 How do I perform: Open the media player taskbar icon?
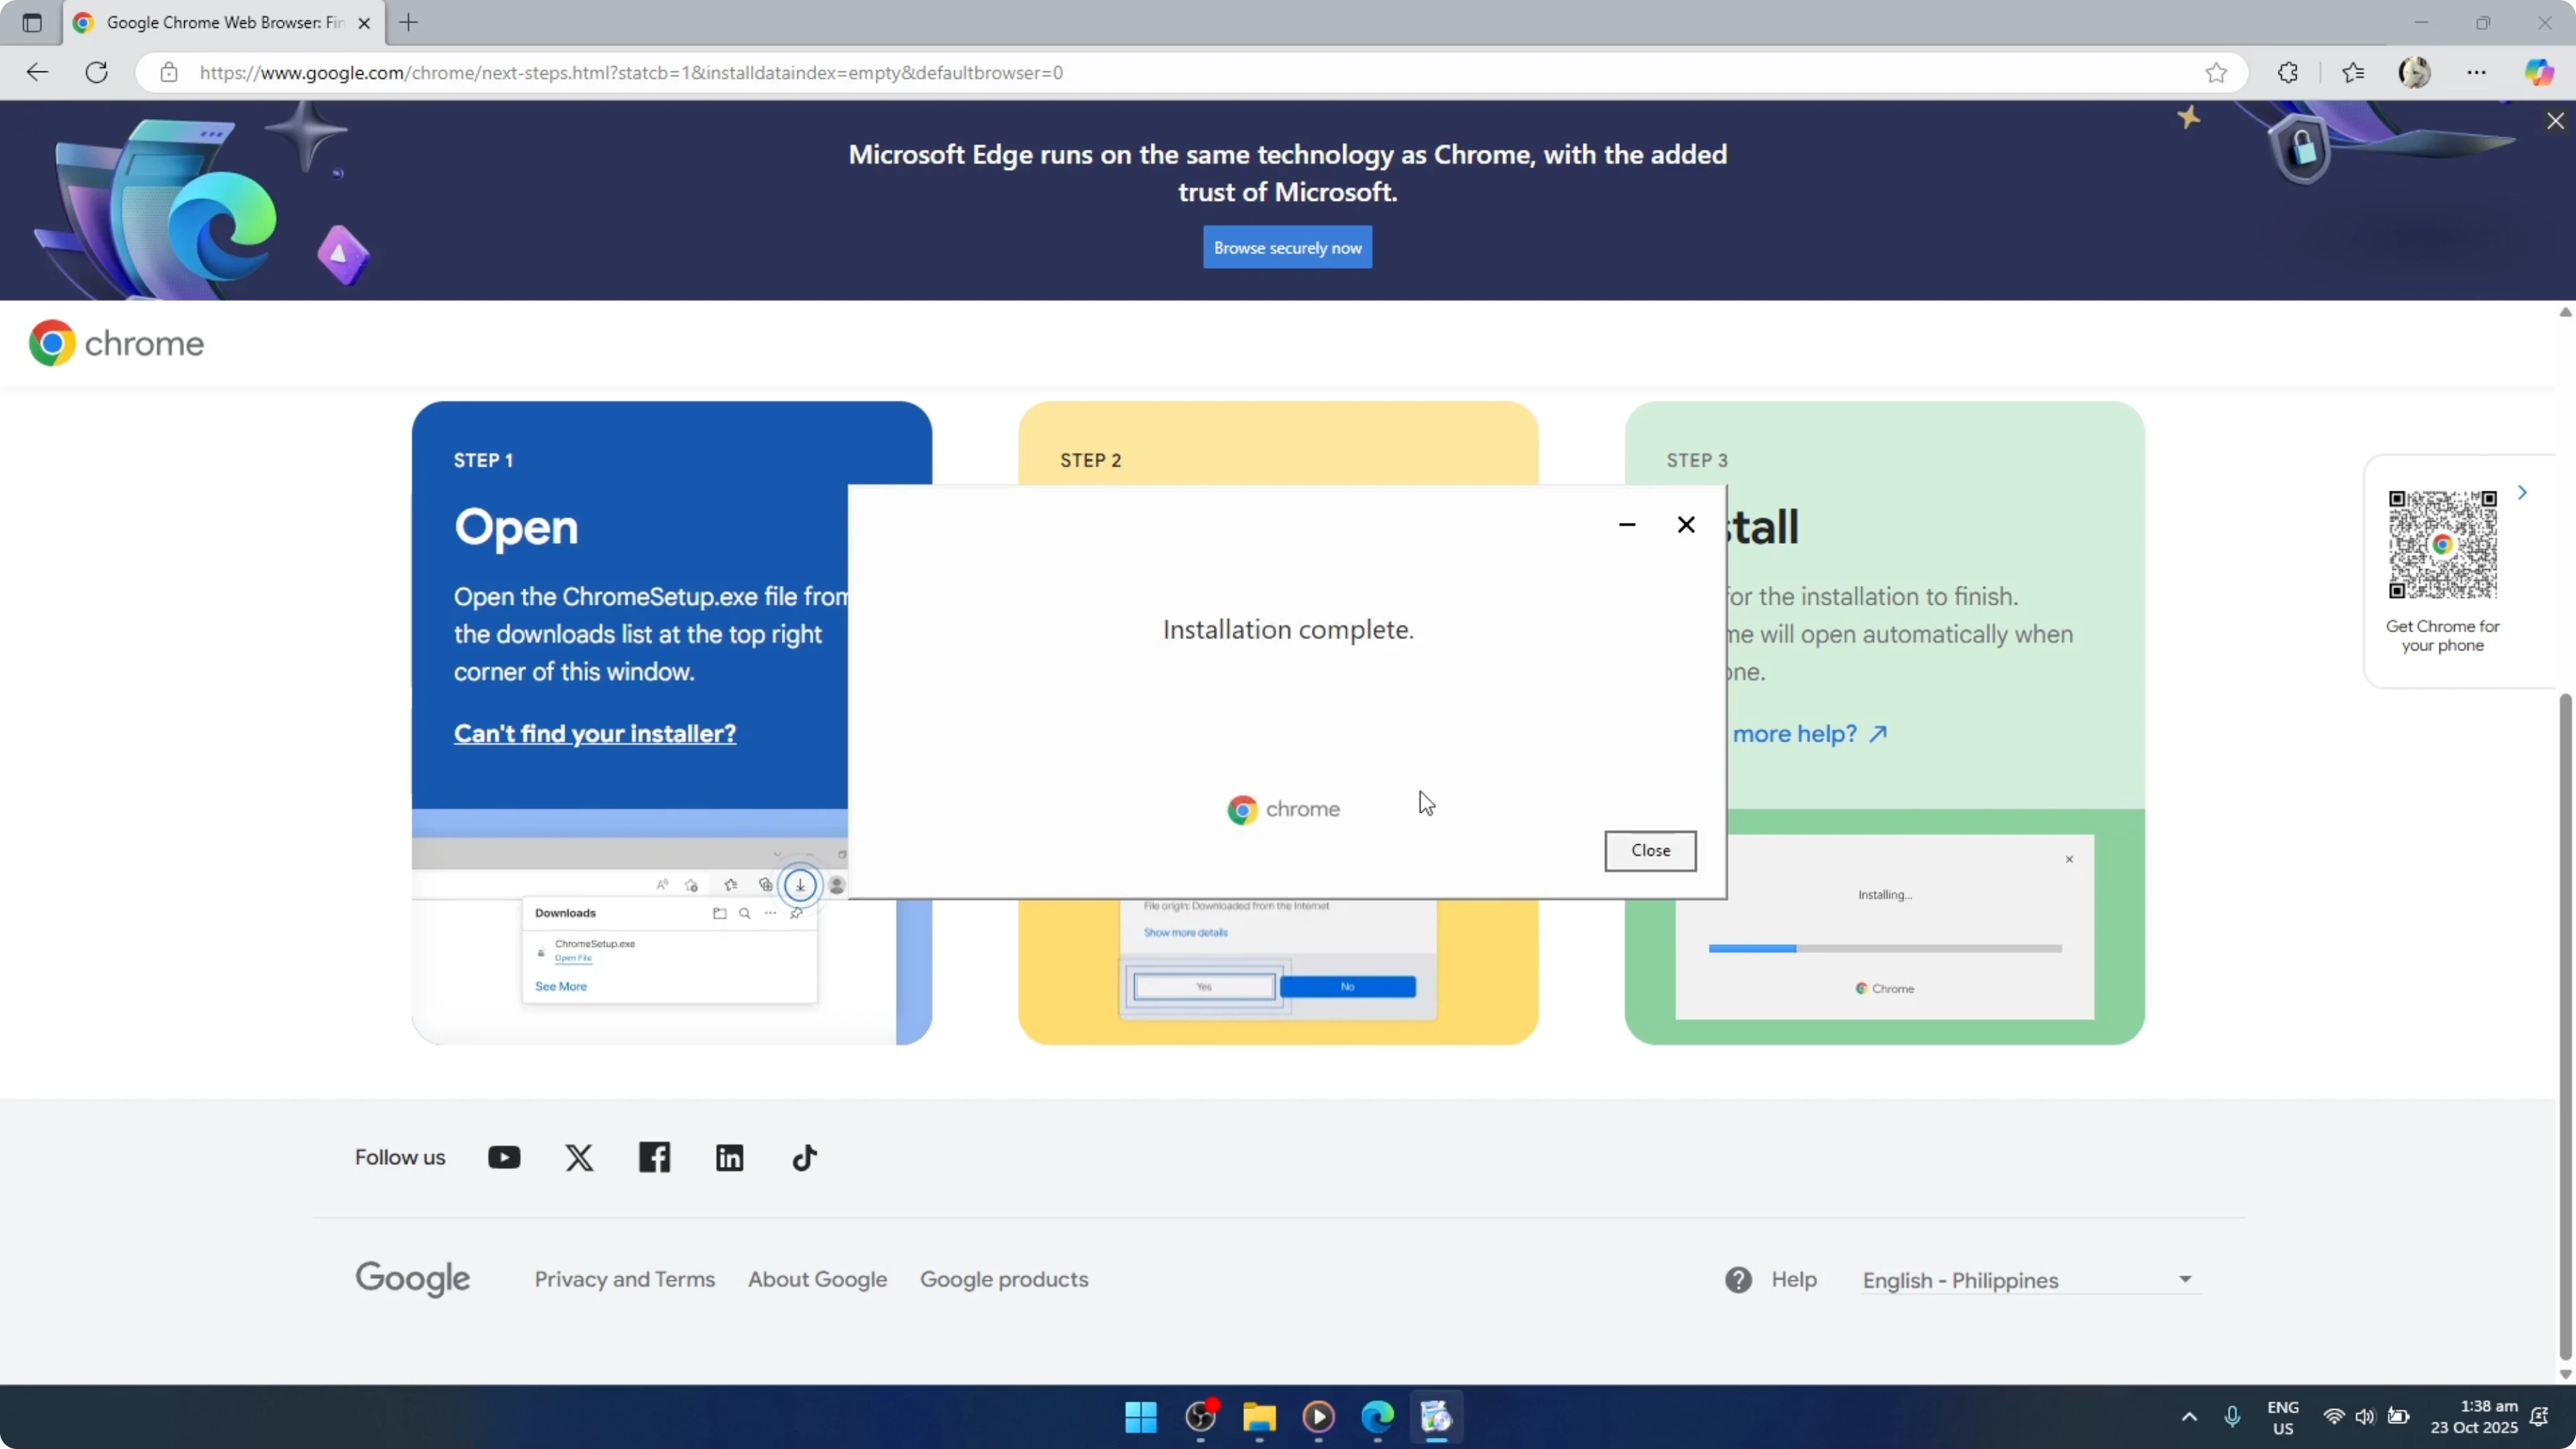click(x=1318, y=1416)
